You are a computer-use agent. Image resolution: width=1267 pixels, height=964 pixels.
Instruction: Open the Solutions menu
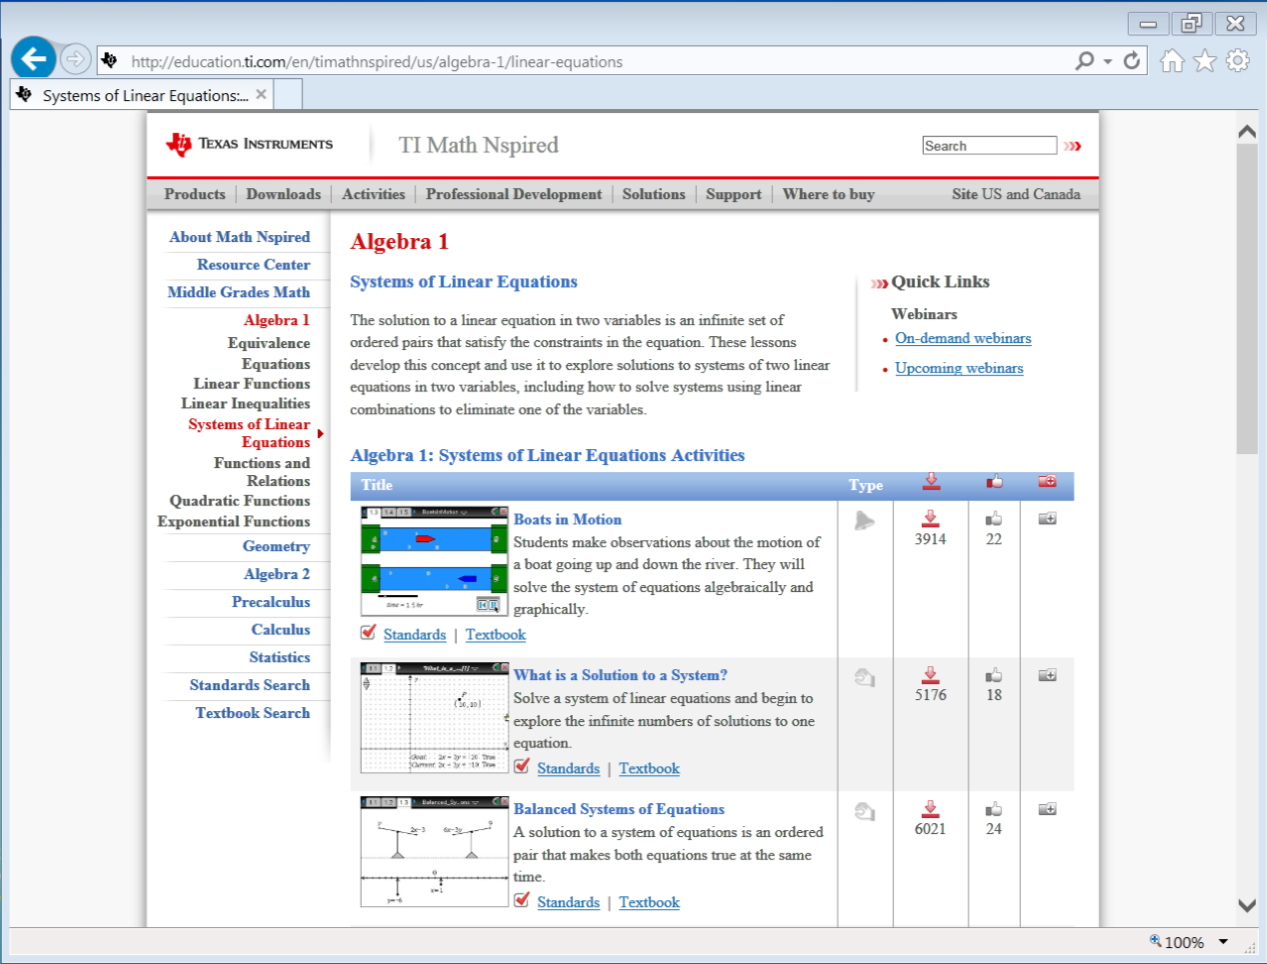[x=654, y=194]
